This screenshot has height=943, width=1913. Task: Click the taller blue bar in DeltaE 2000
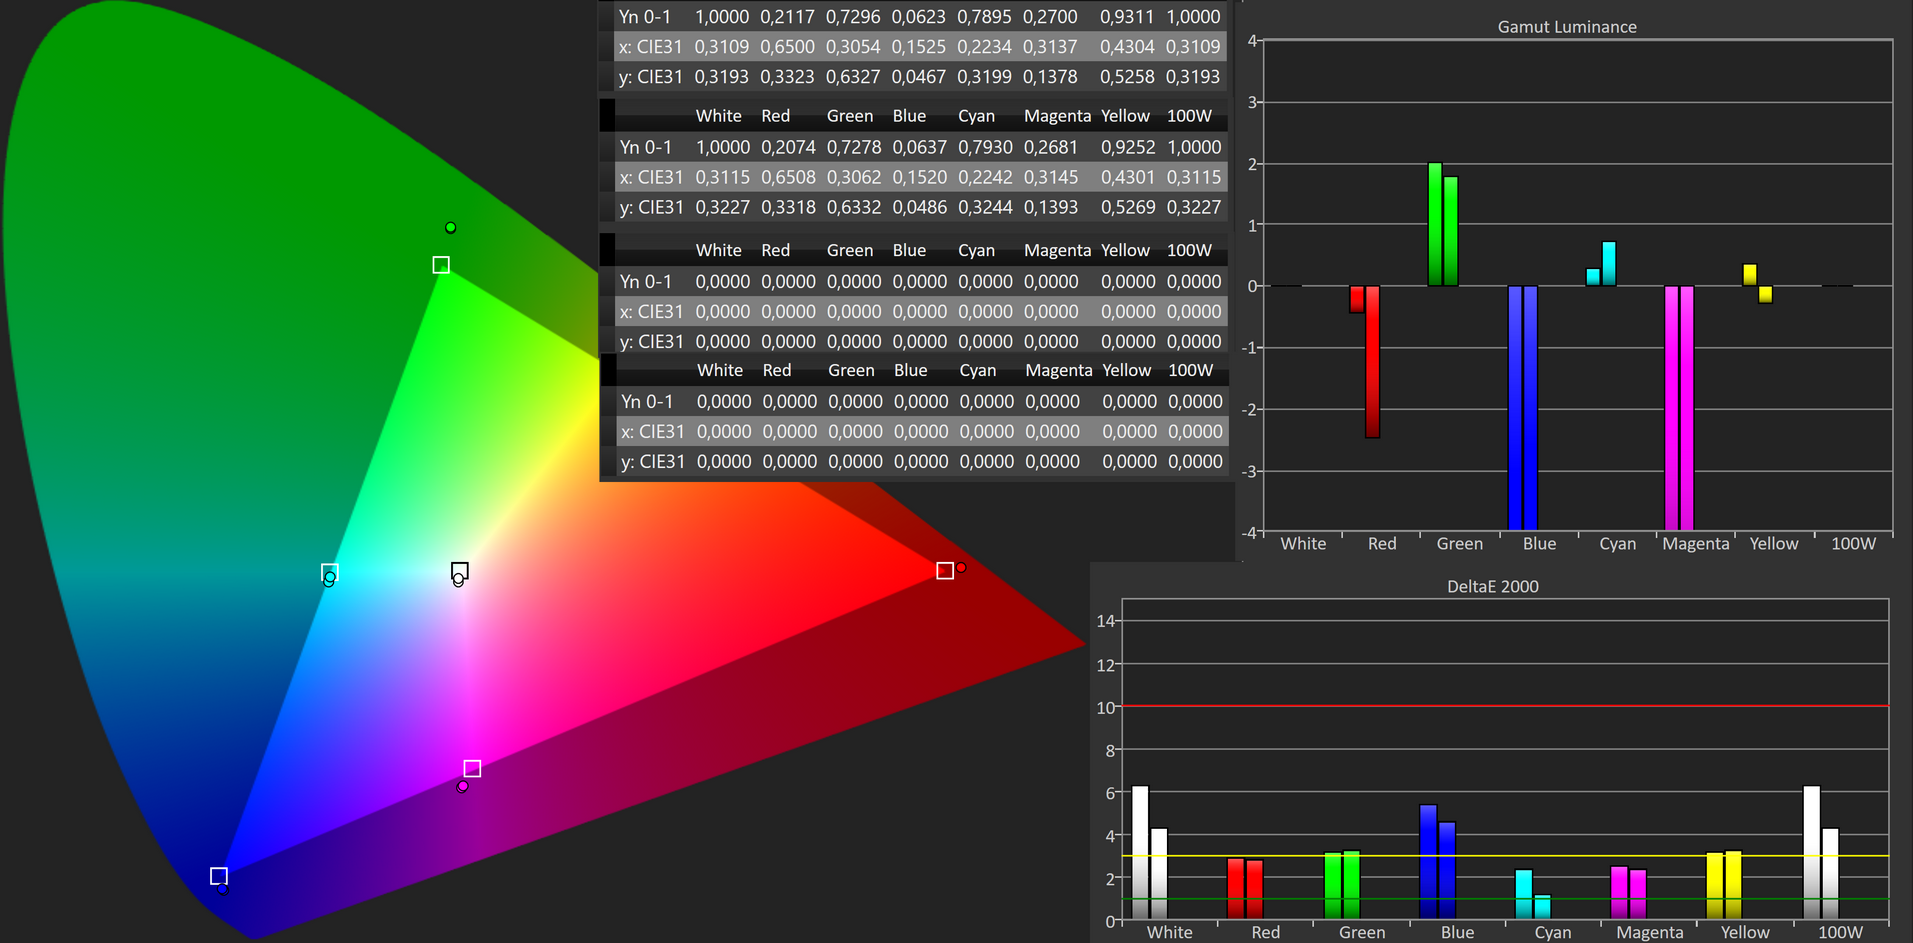click(1428, 860)
